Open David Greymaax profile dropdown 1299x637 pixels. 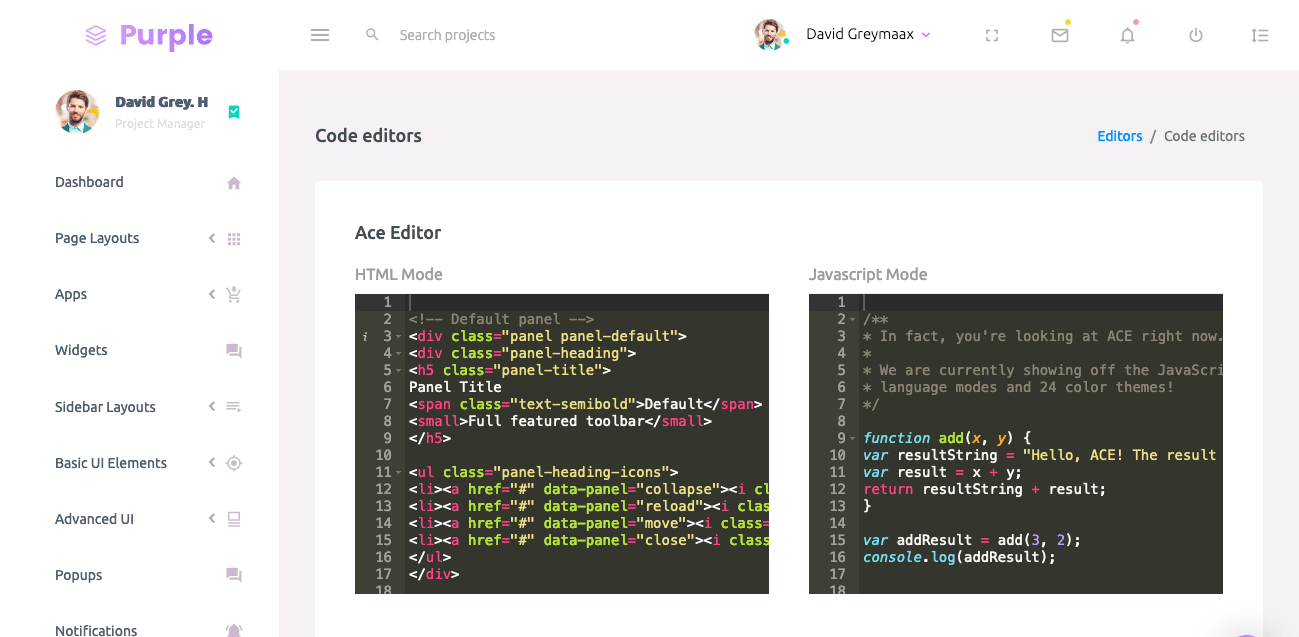[x=843, y=35]
